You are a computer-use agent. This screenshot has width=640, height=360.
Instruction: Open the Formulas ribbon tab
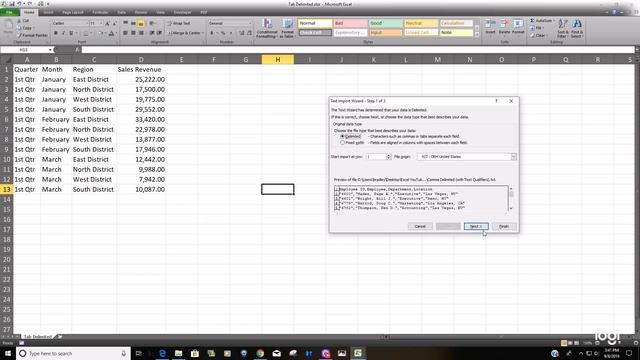(x=100, y=12)
